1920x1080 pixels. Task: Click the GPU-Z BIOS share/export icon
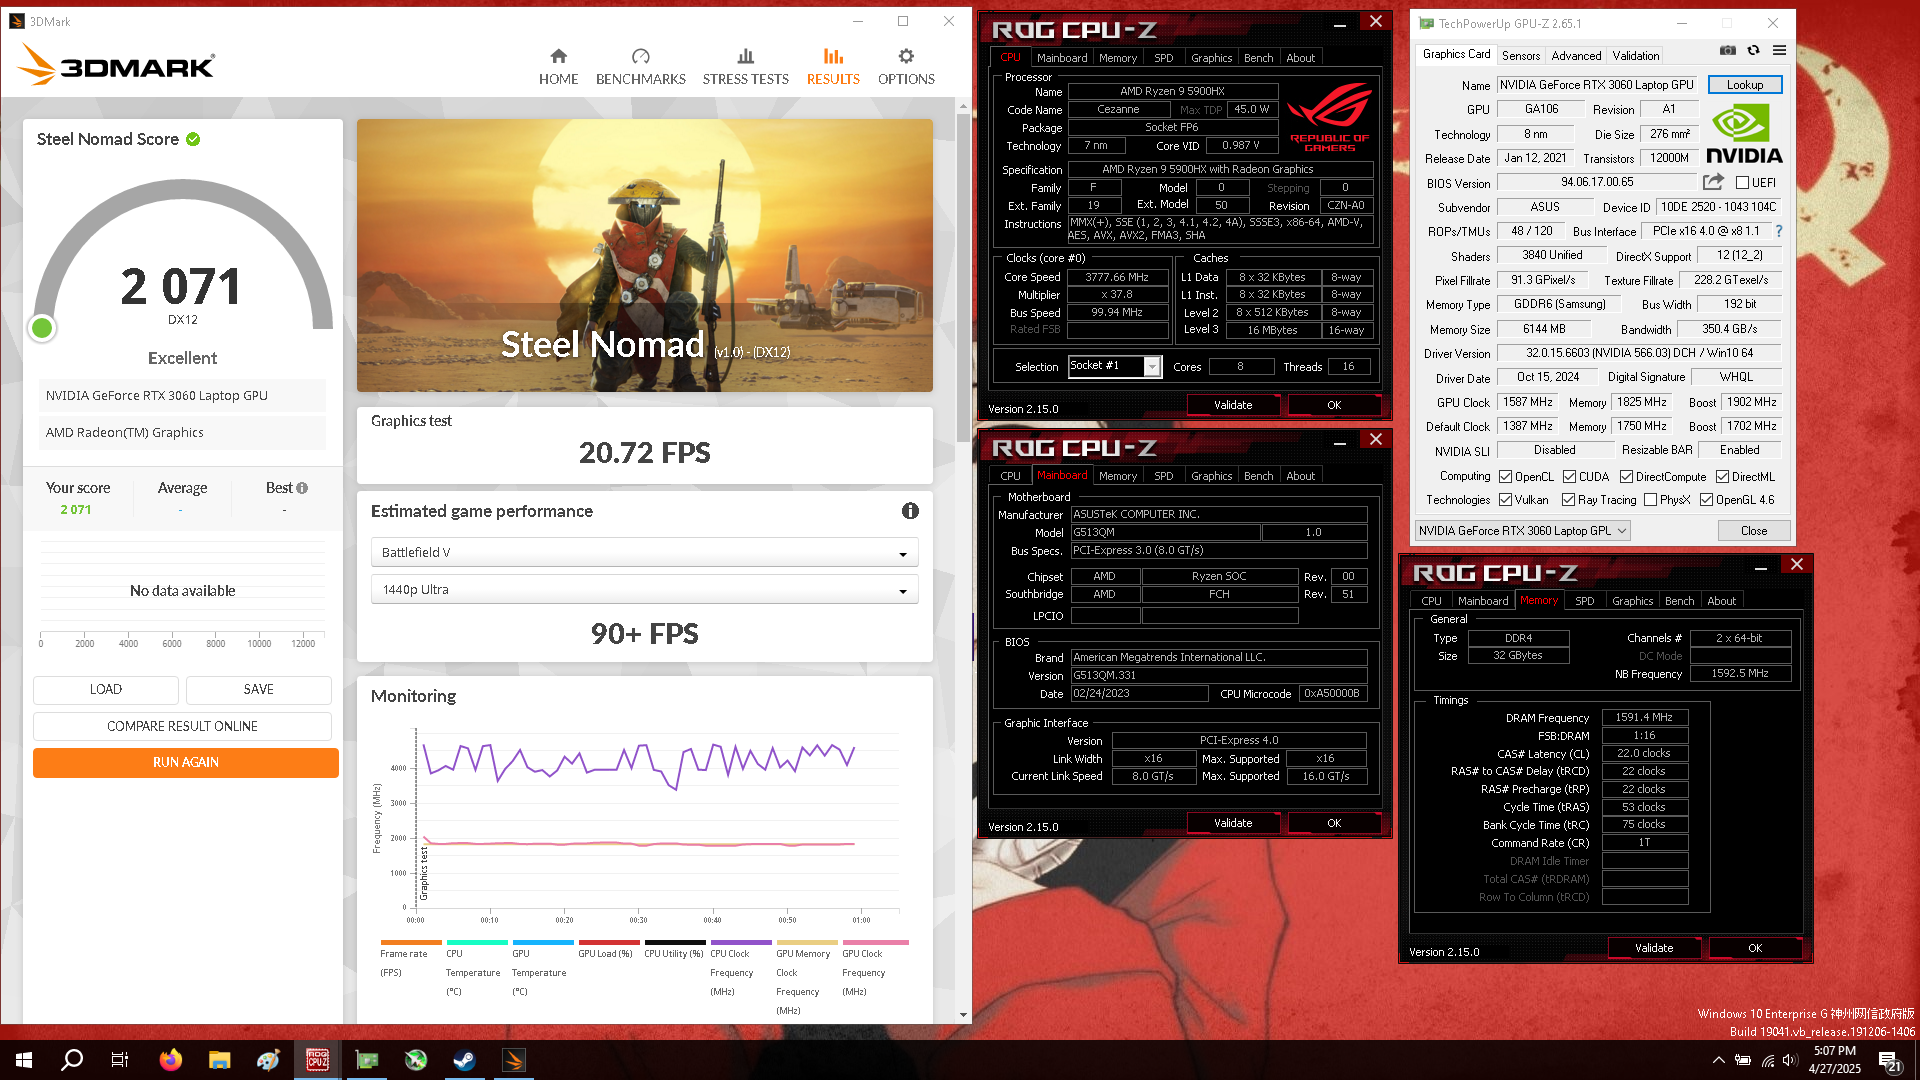pos(1713,182)
